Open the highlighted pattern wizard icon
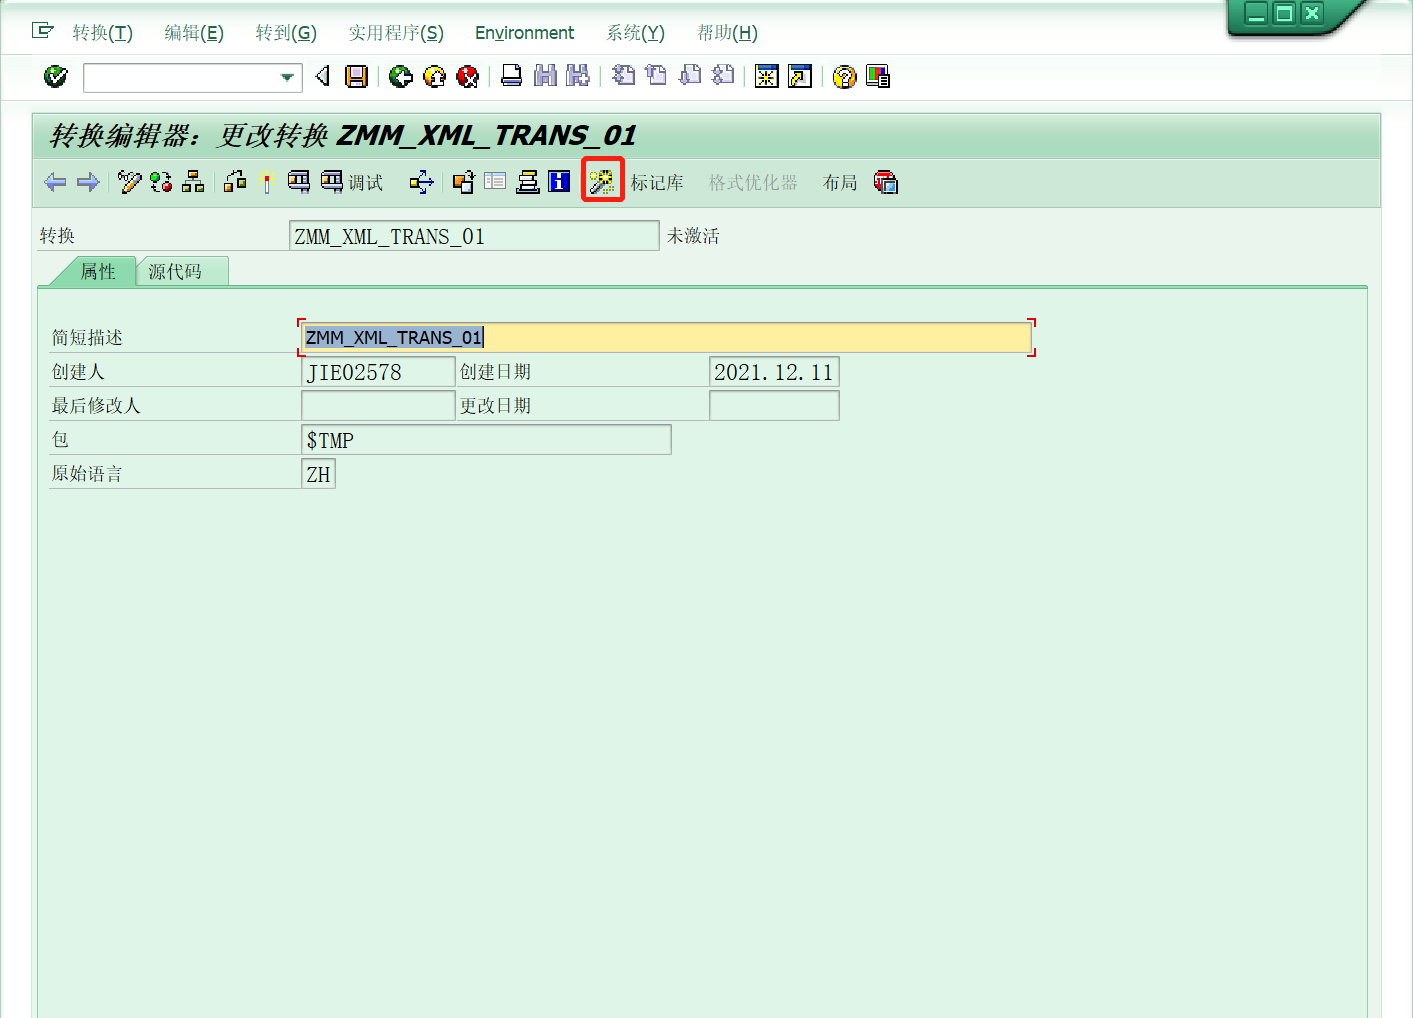Screen dimensions: 1413x1018 602,181
